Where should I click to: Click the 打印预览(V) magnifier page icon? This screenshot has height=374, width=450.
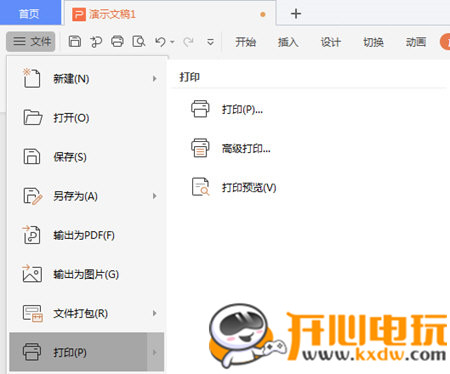click(200, 187)
